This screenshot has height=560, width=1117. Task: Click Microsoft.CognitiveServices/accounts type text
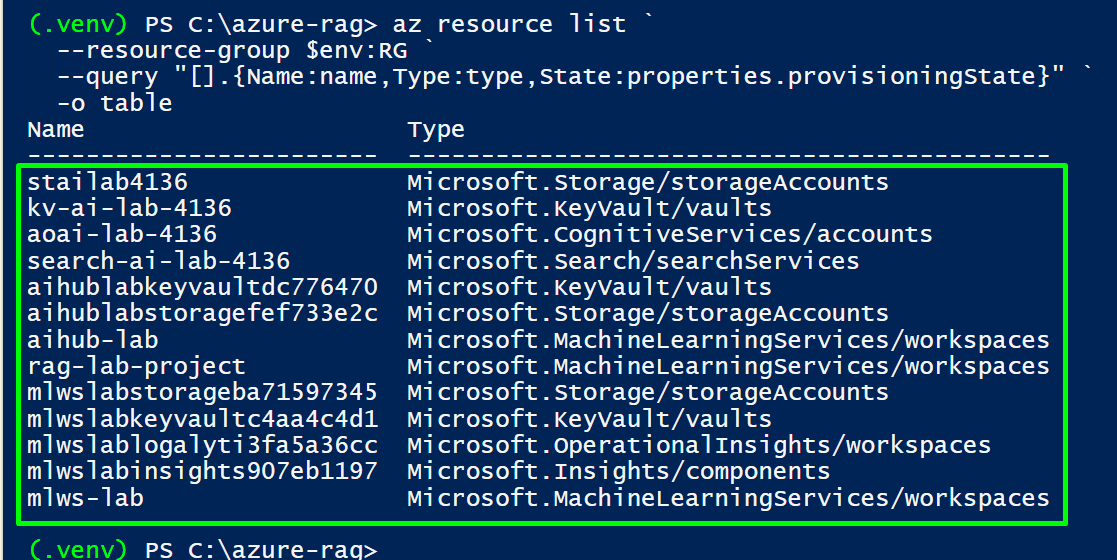(670, 234)
